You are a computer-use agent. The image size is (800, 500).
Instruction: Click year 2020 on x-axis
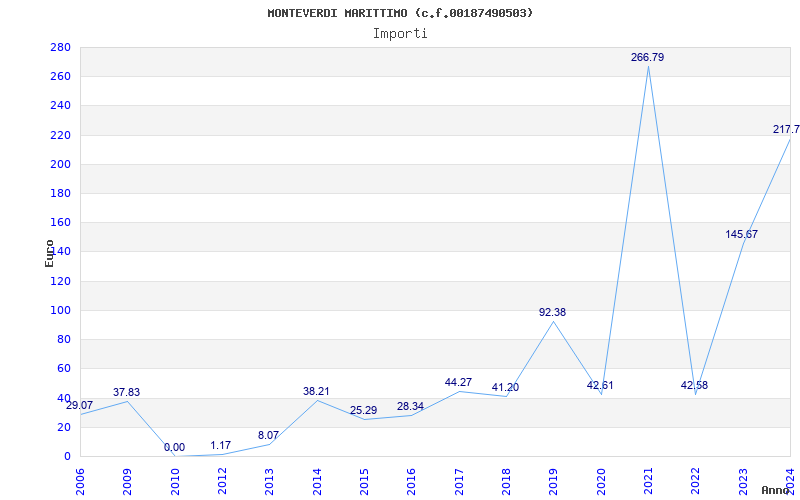coord(601,481)
